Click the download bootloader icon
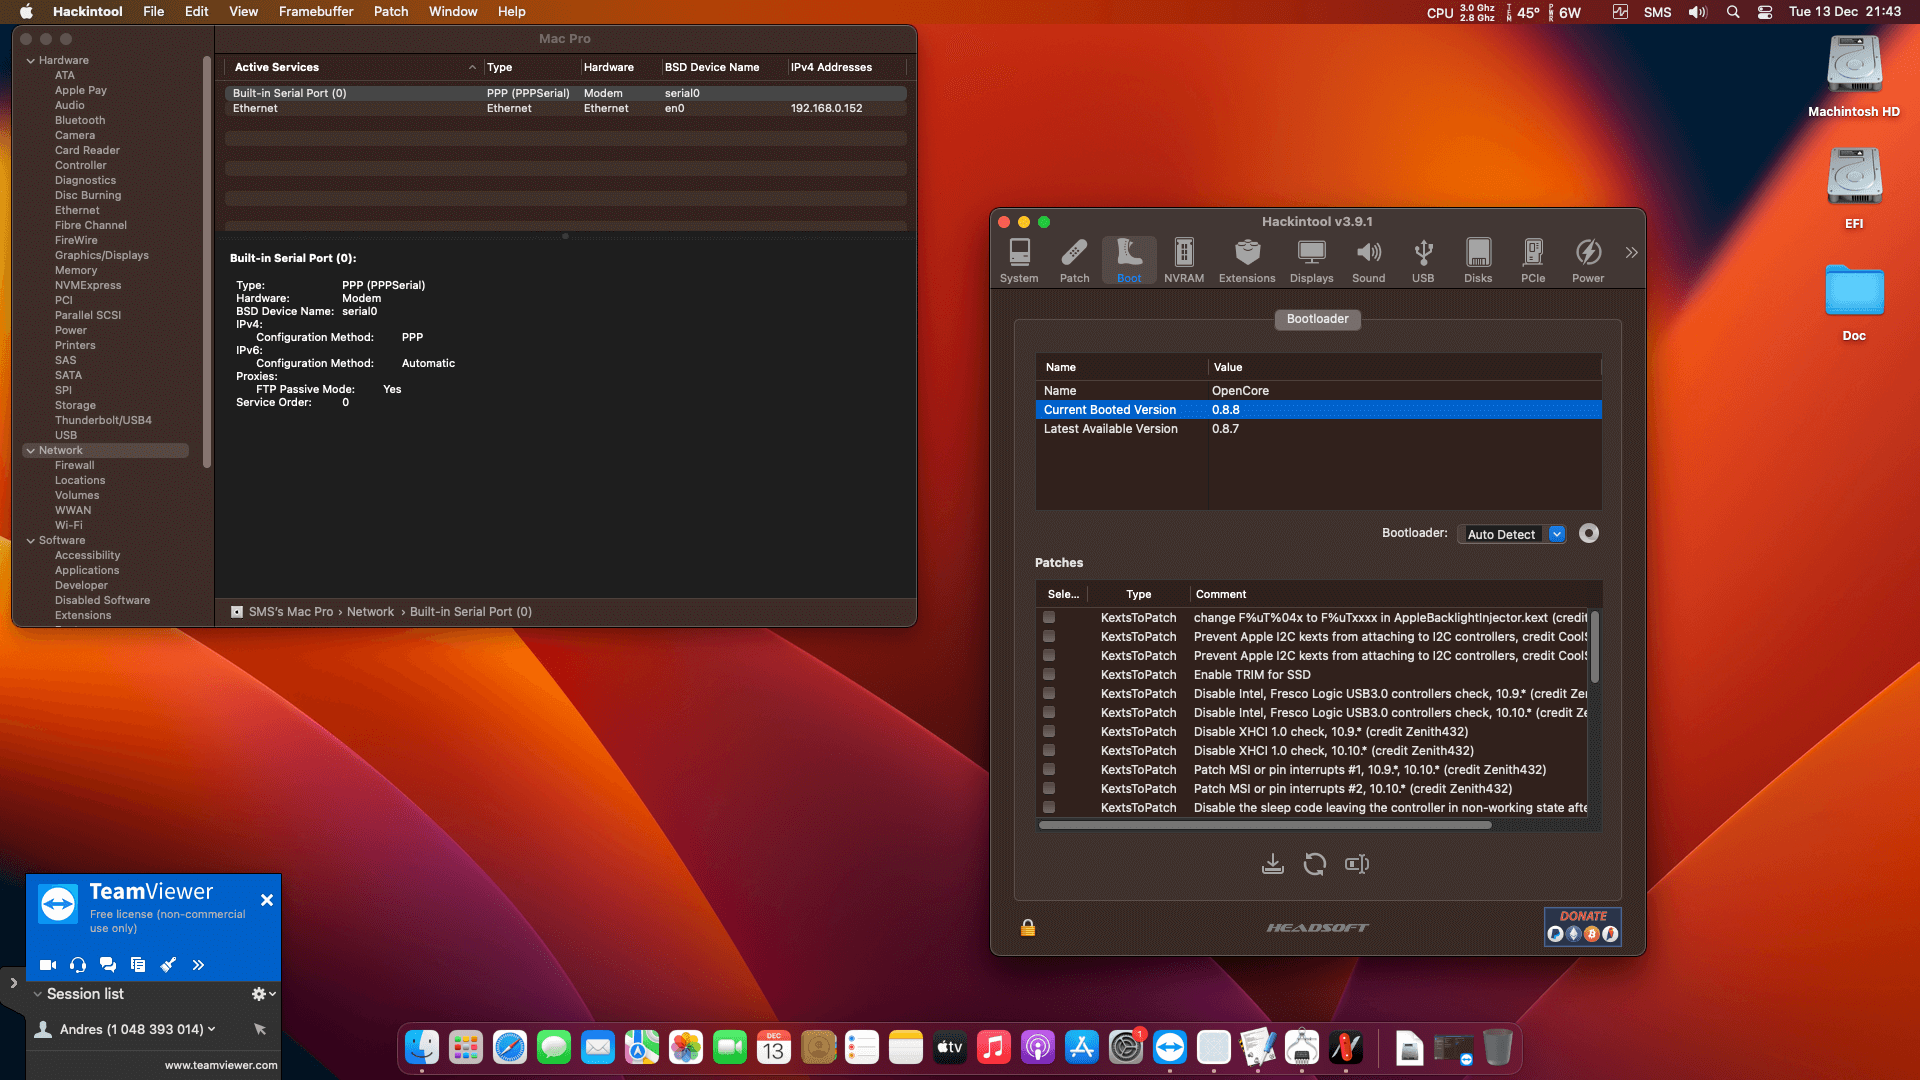The width and height of the screenshot is (1920, 1080). [x=1272, y=863]
